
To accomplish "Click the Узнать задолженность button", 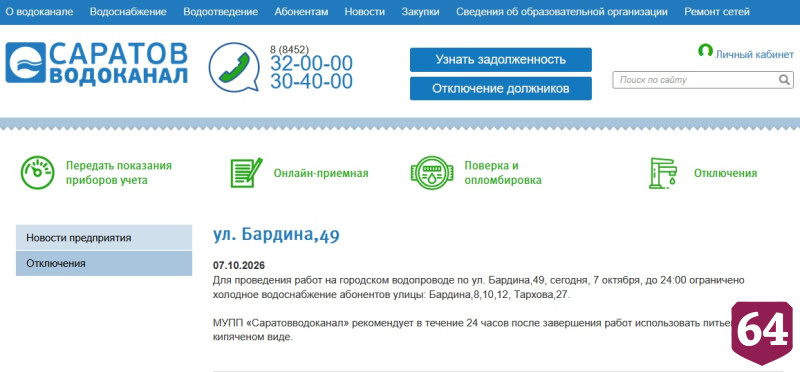I will pos(501,60).
